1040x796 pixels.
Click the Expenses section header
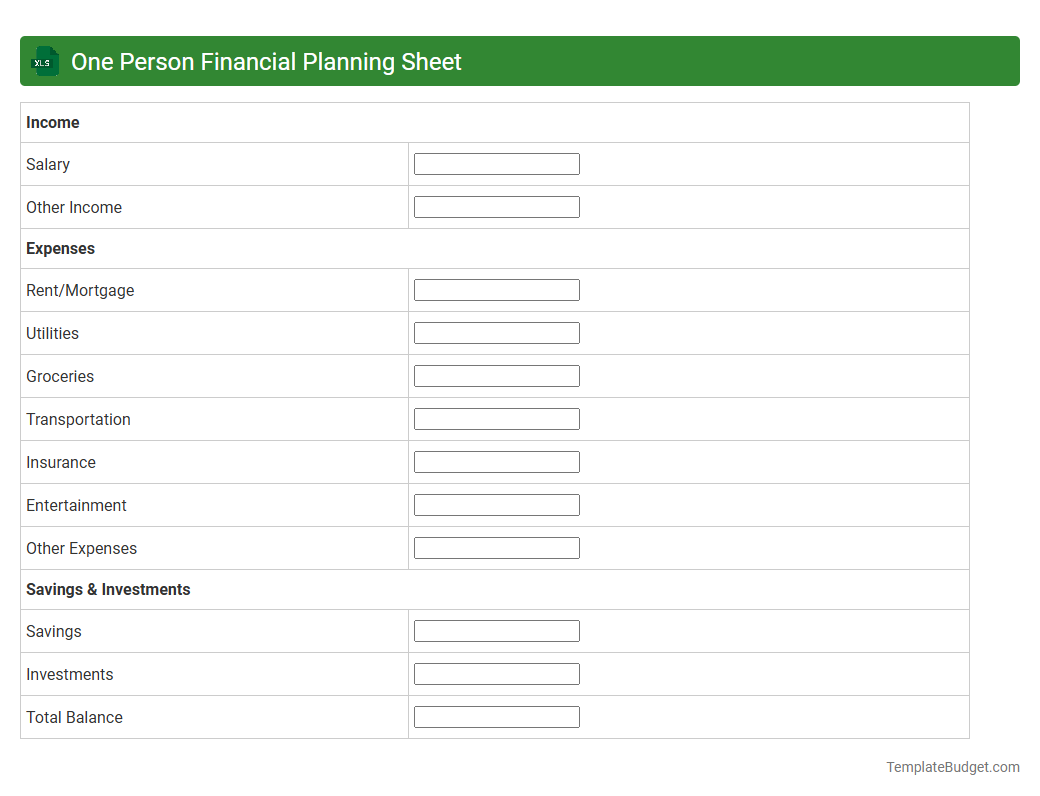click(x=60, y=248)
